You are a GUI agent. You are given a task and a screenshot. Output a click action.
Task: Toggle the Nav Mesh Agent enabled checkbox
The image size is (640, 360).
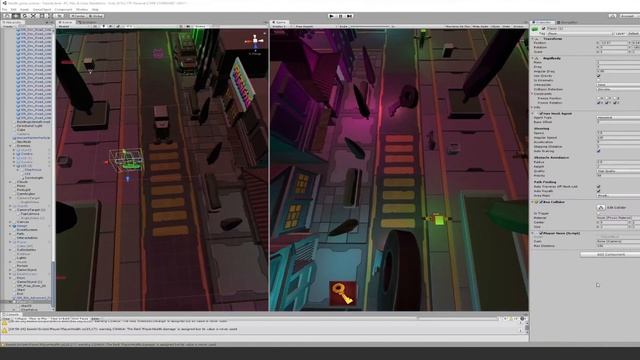[x=541, y=113]
